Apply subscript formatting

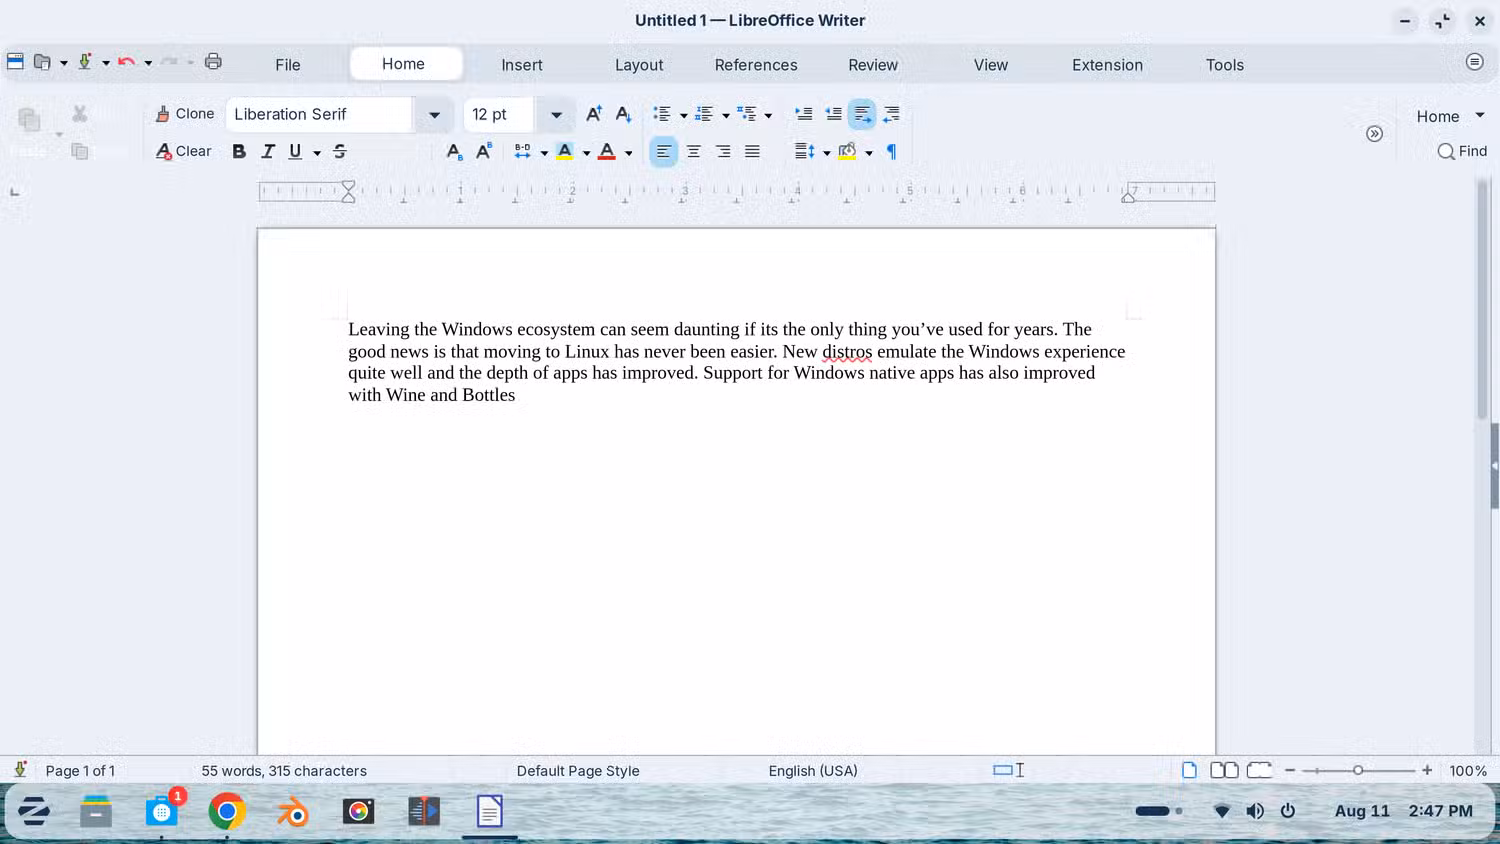click(x=454, y=151)
